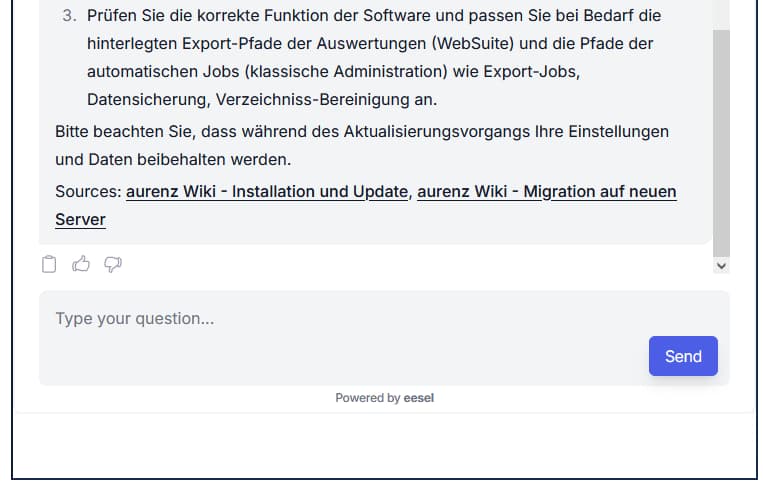Viewport: 763px width, 485px height.
Task: Click the "Sources:" label
Action: pos(88,191)
